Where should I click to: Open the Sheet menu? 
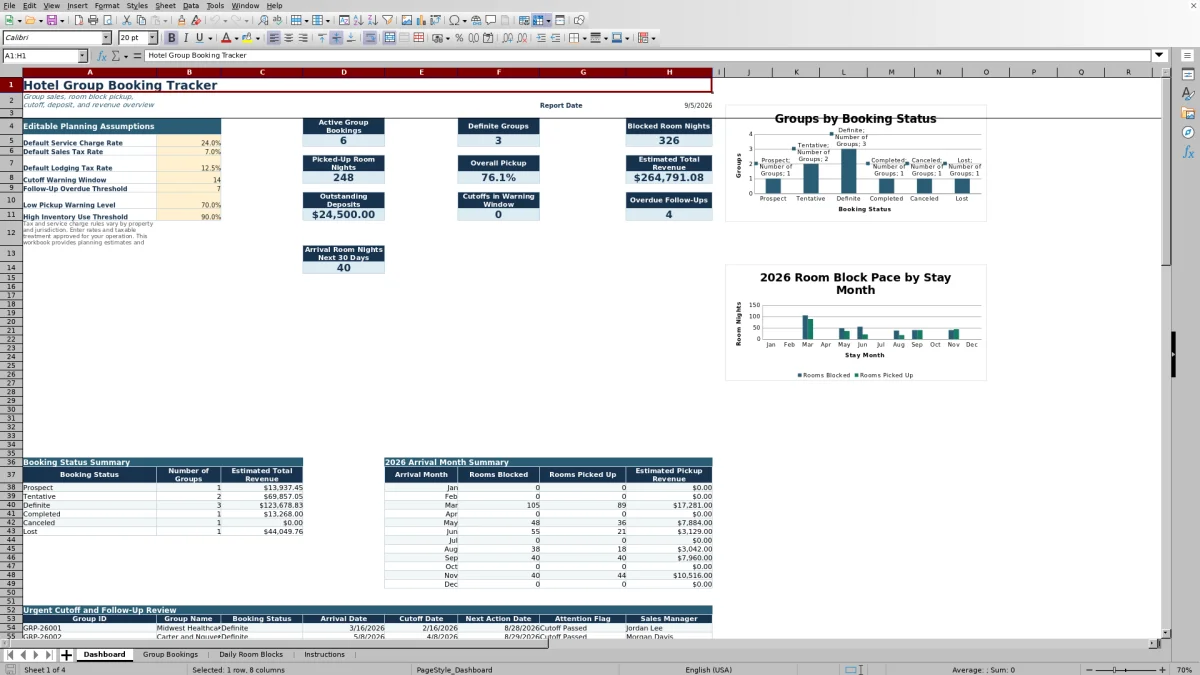point(165,6)
